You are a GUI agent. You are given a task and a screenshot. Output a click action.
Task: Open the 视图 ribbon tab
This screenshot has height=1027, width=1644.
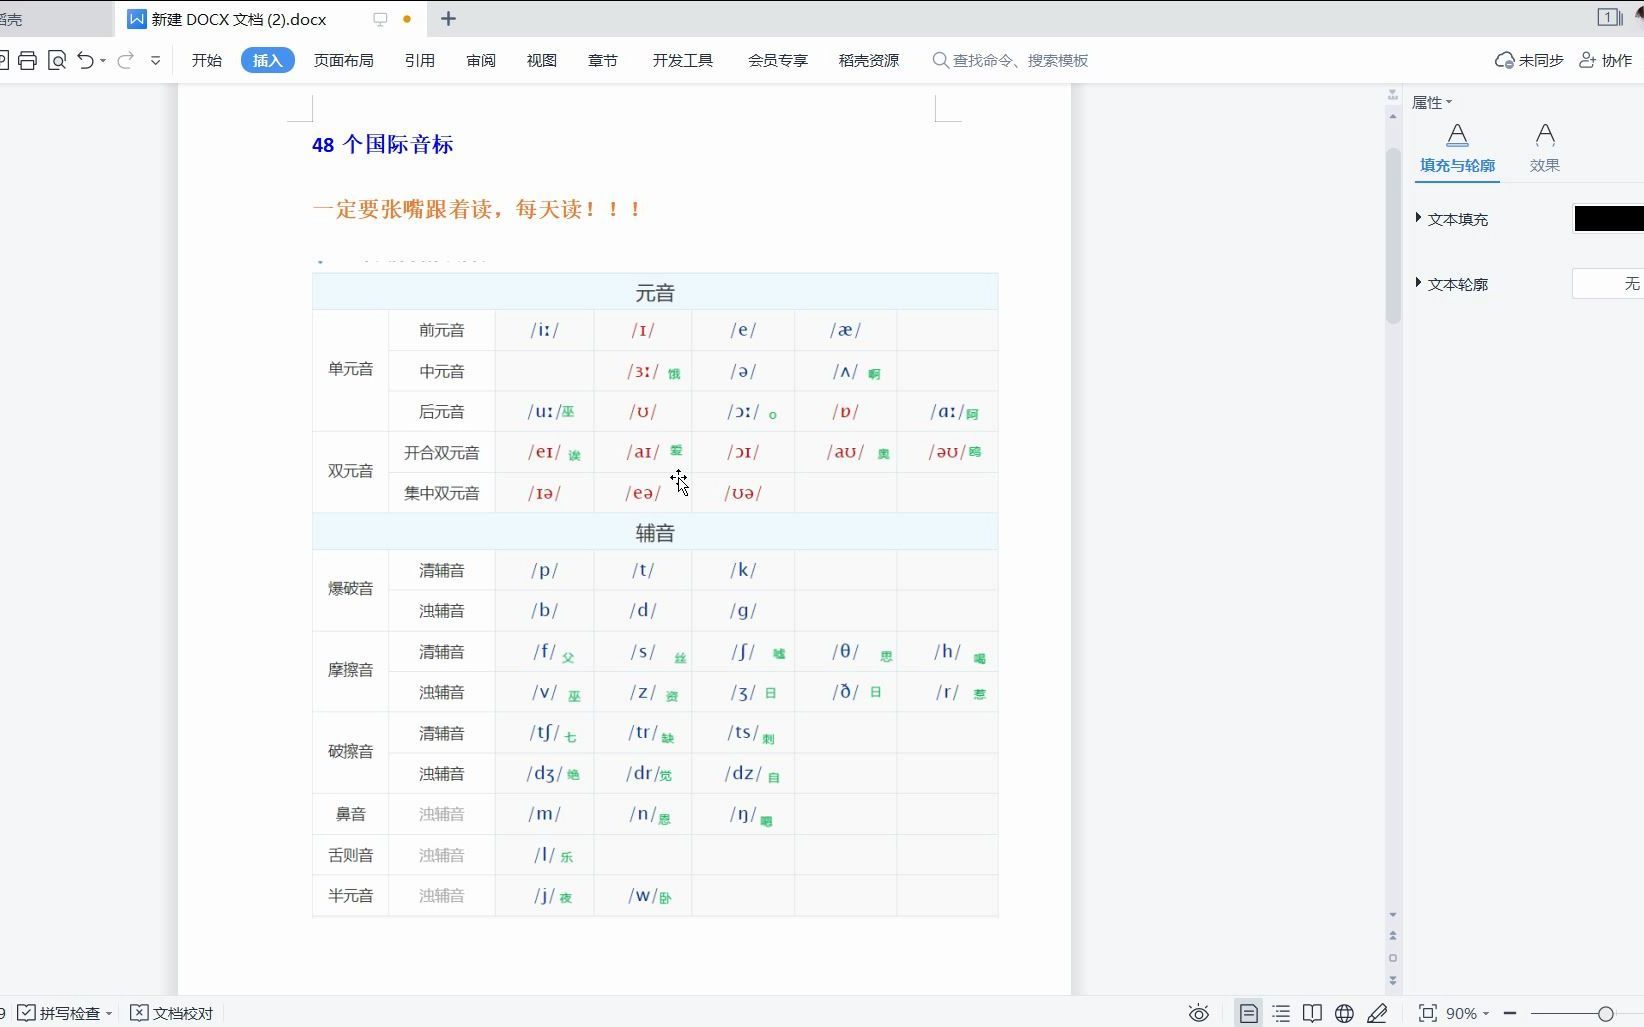(542, 60)
